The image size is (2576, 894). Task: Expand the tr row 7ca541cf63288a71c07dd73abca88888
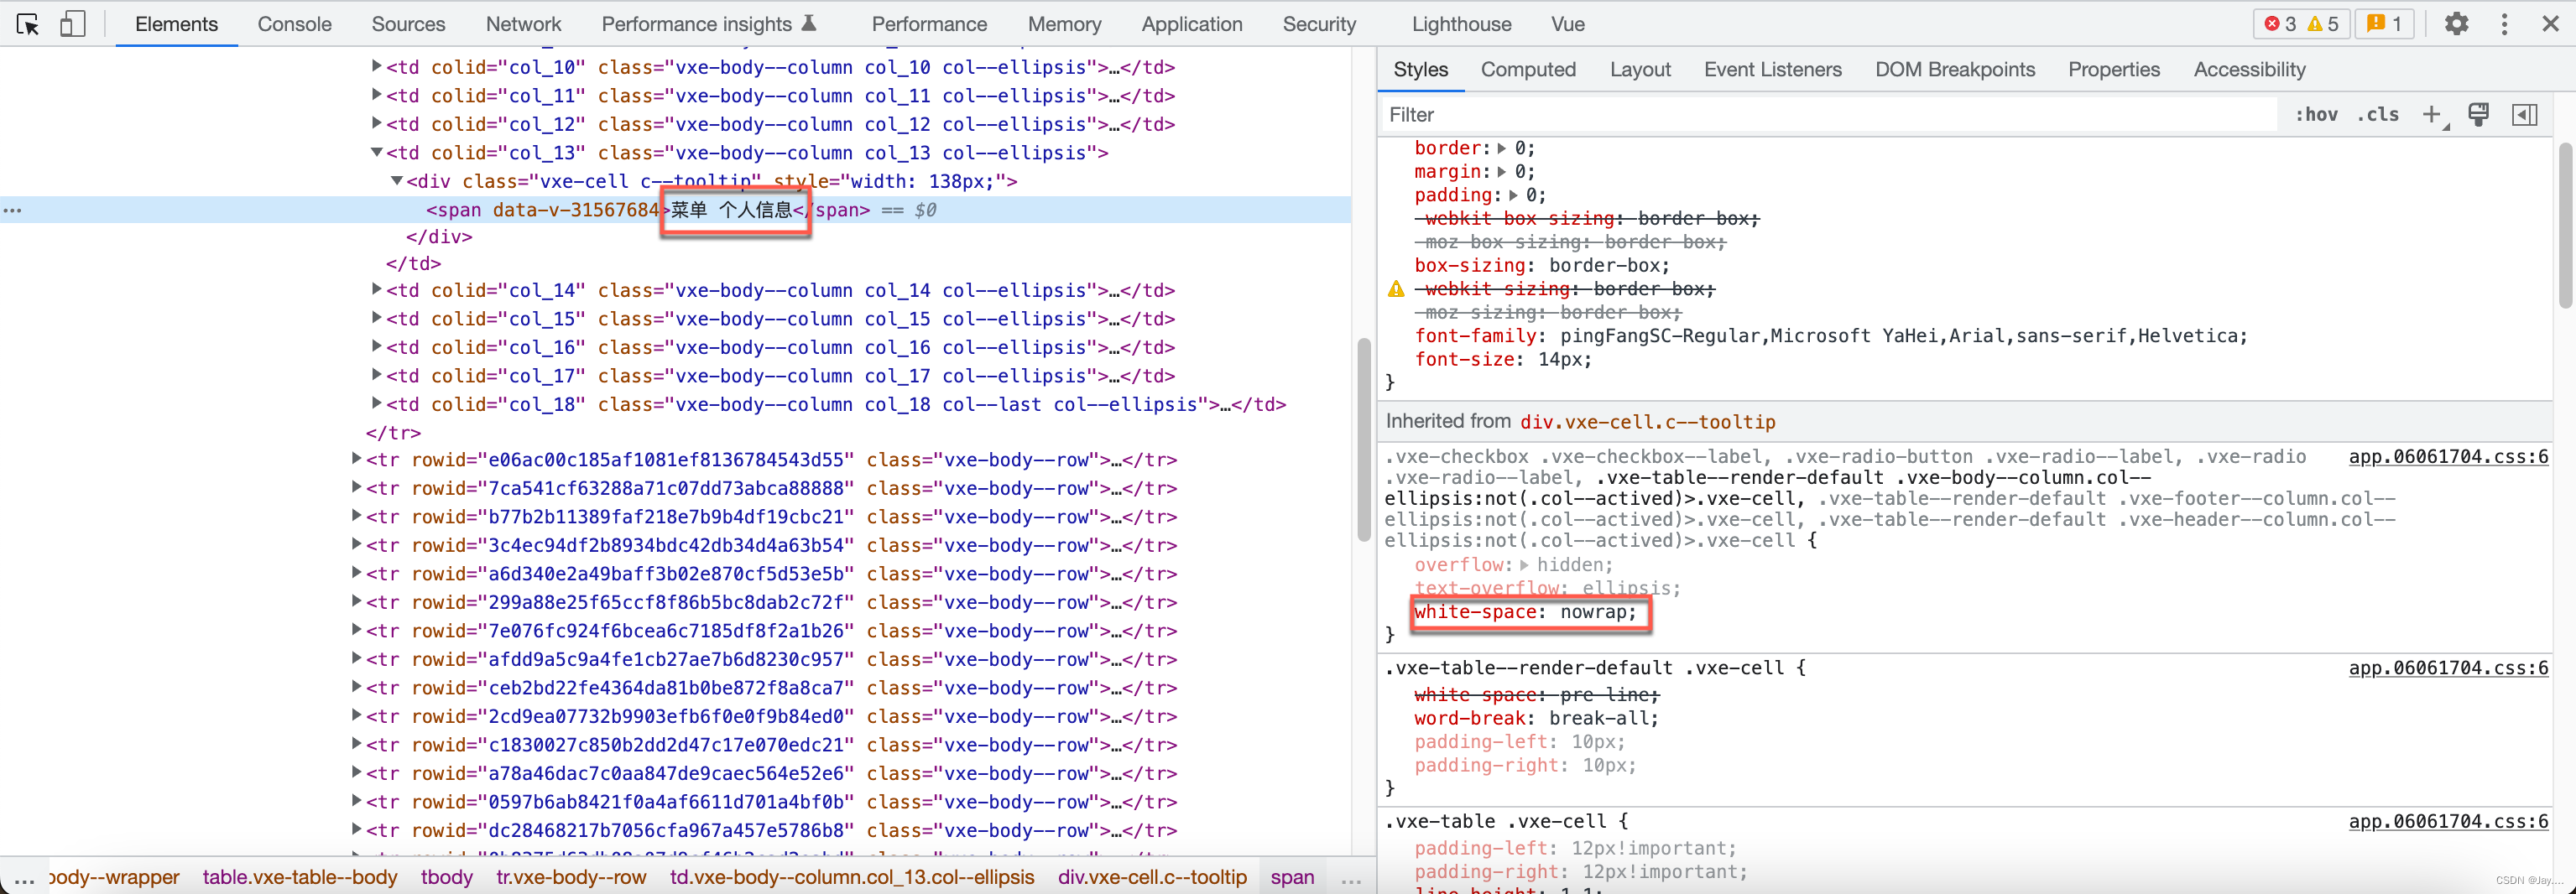(x=357, y=487)
